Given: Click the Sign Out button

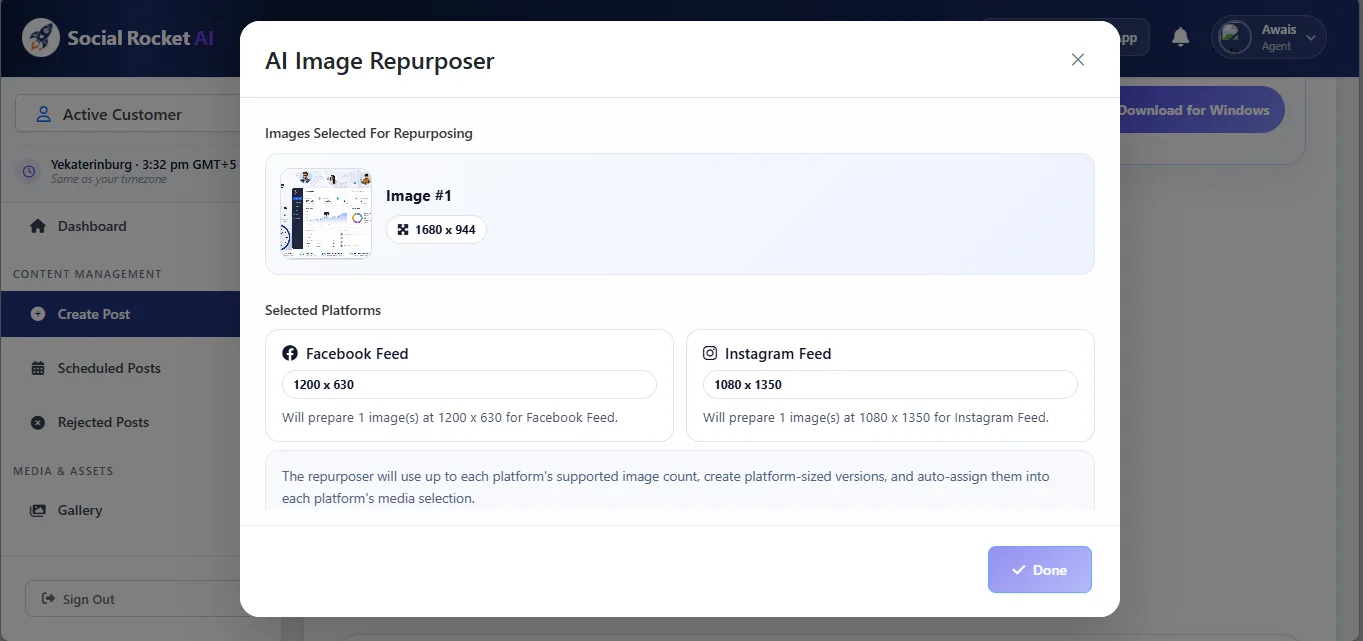Looking at the screenshot, I should (132, 599).
